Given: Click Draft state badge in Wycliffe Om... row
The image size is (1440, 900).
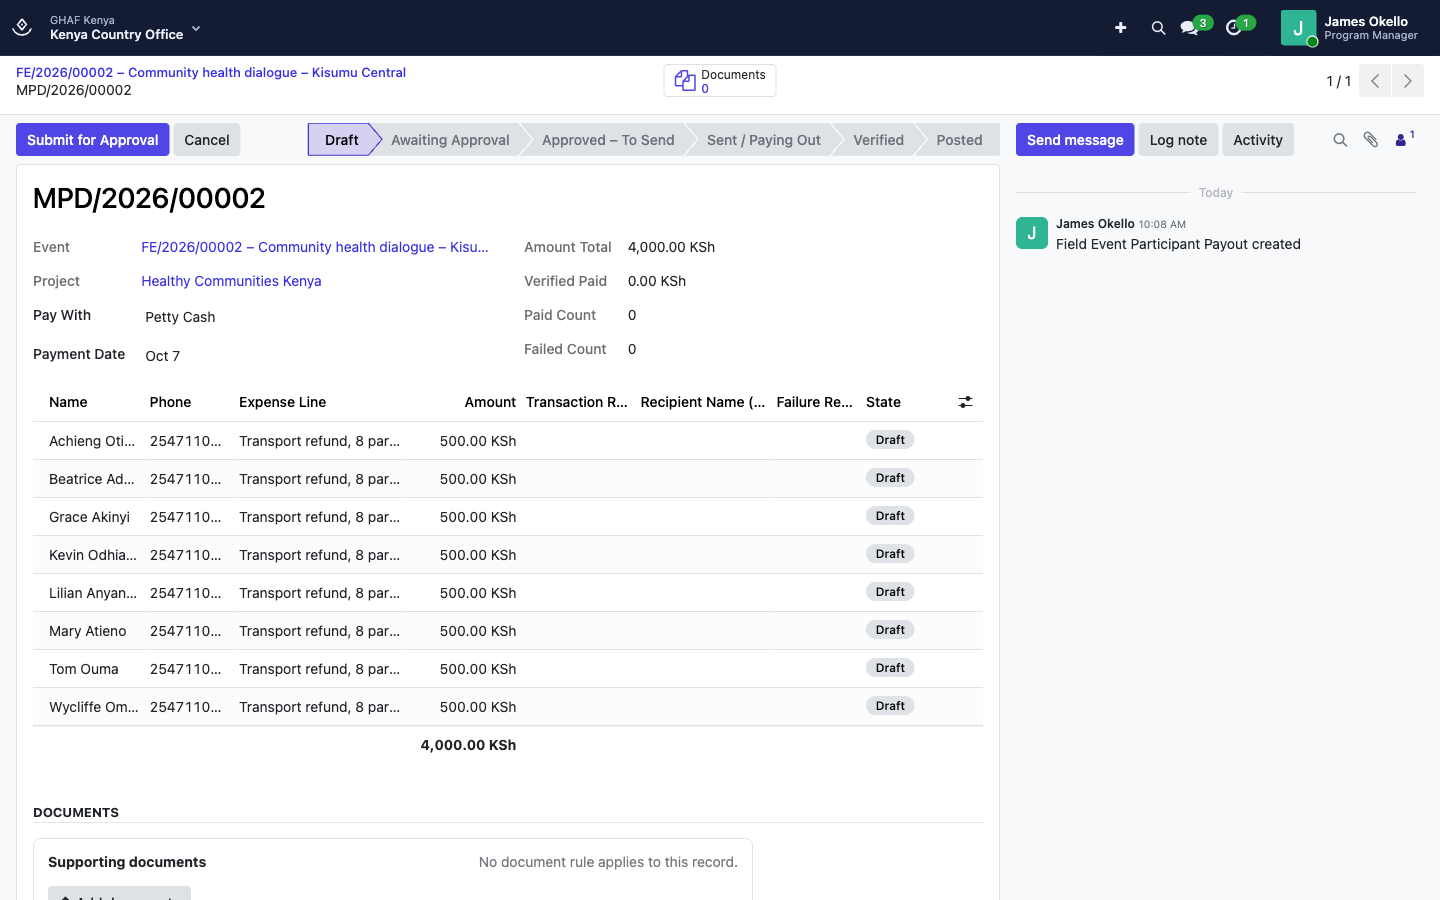Looking at the screenshot, I should (x=890, y=706).
